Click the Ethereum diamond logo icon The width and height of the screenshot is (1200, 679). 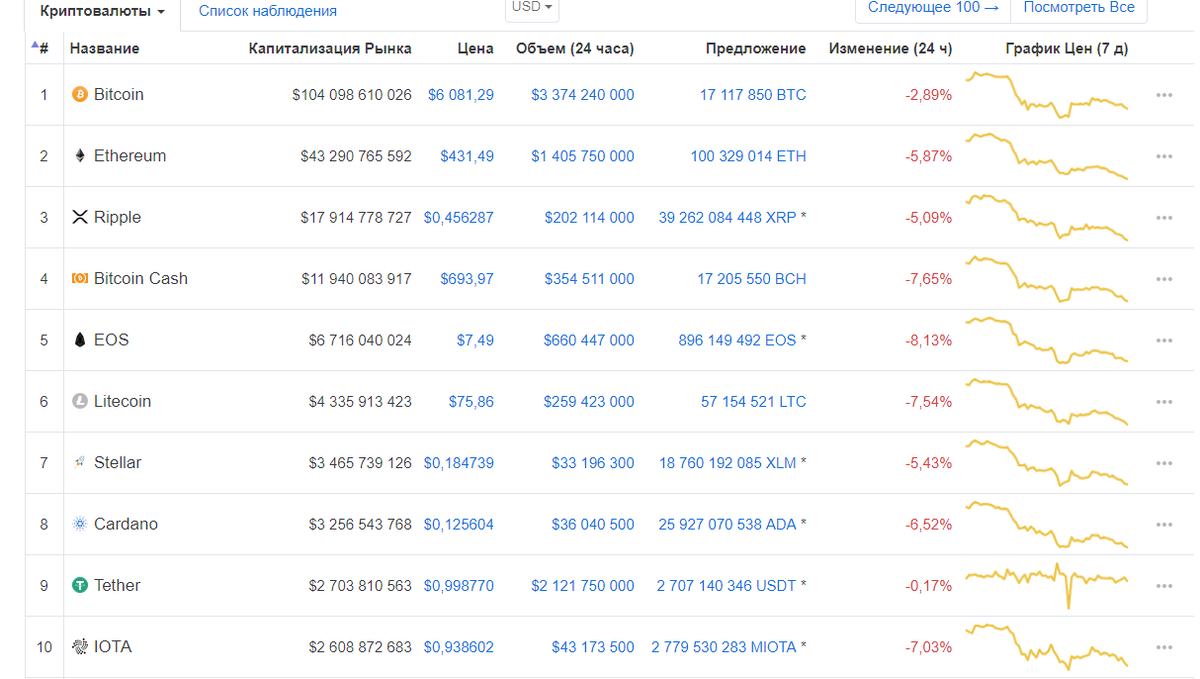80,156
